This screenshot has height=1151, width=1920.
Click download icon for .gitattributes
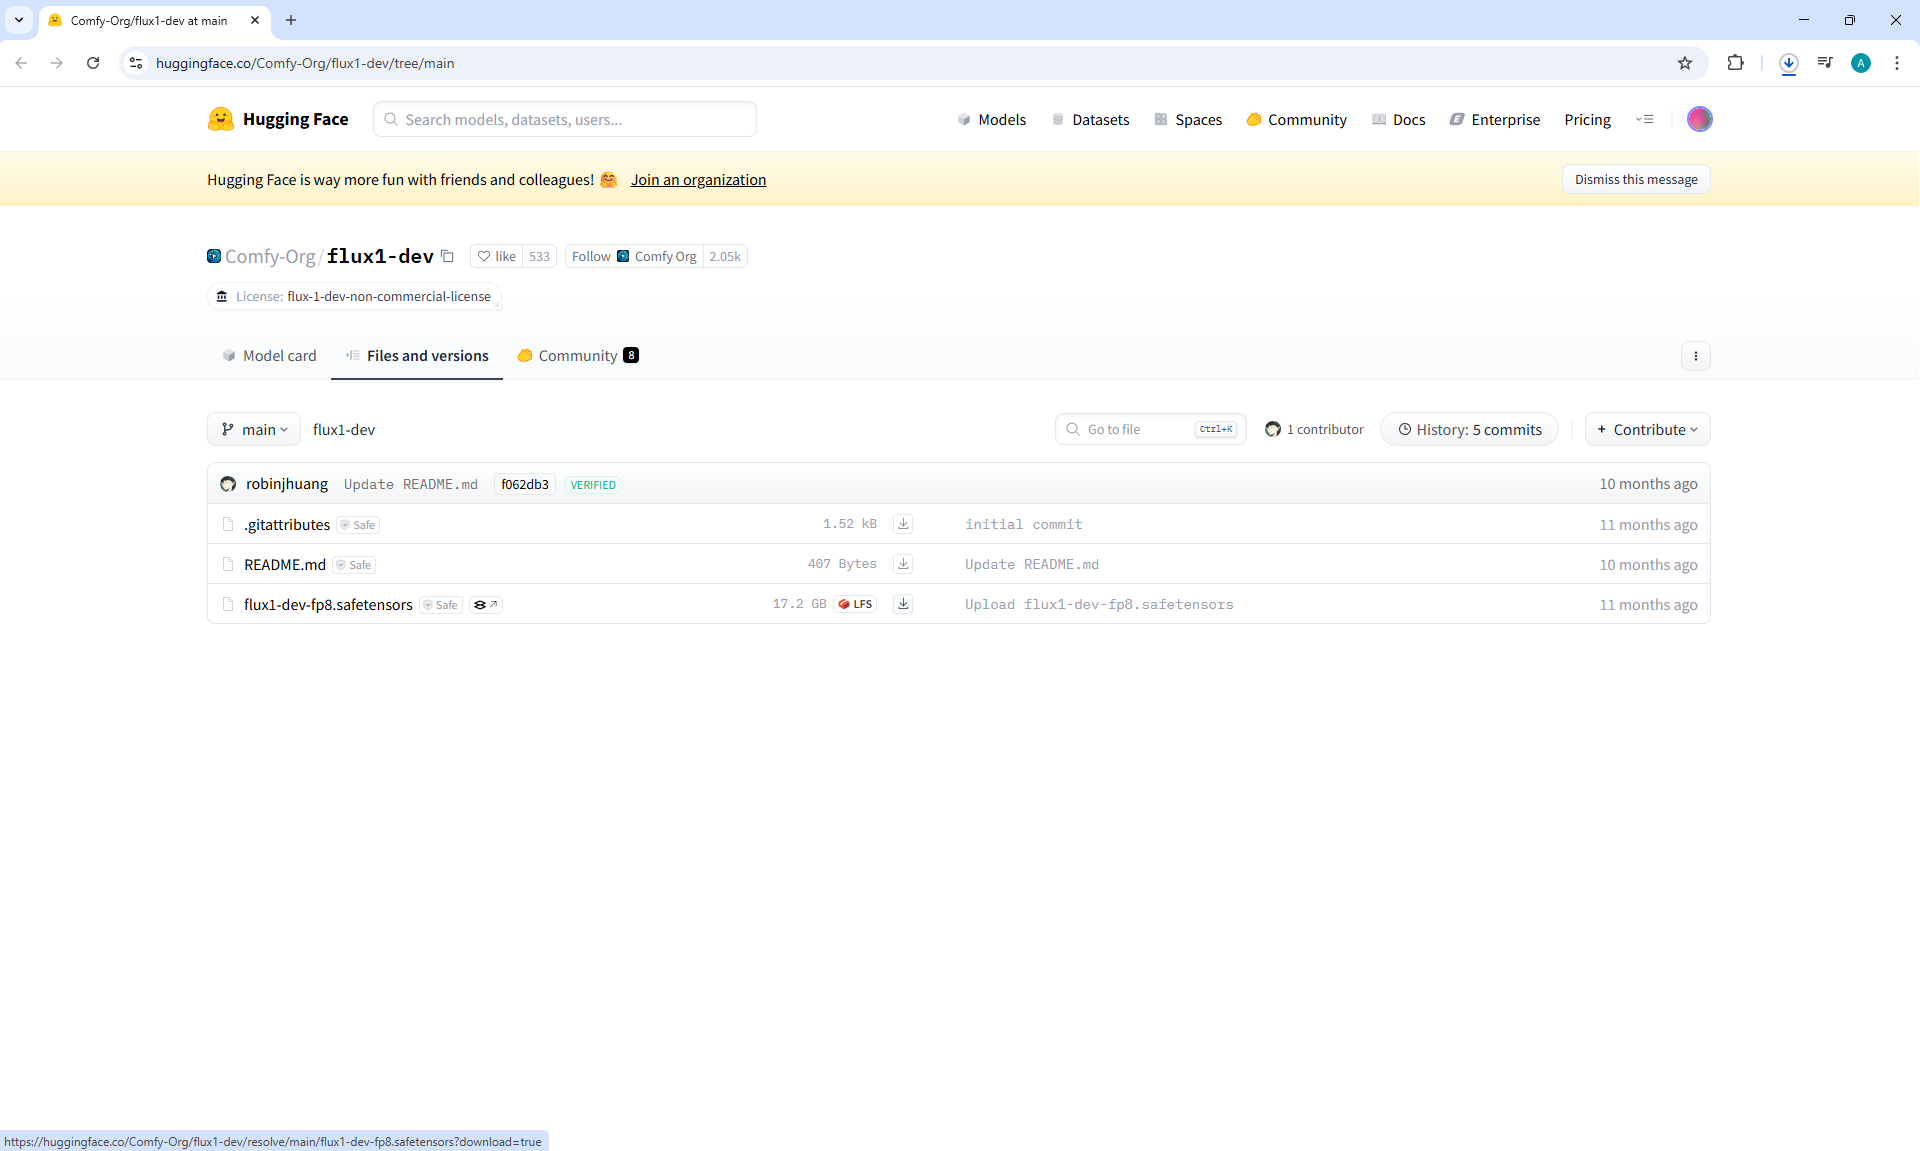(x=903, y=524)
